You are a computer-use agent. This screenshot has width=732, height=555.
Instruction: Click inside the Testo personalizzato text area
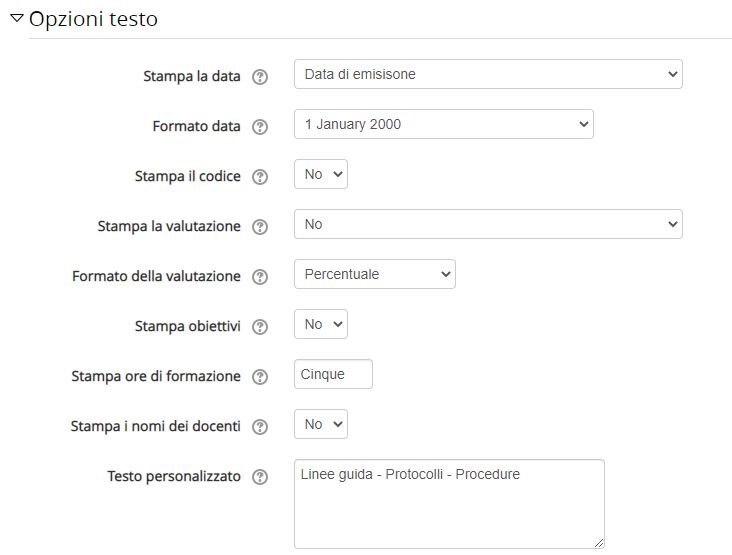[x=449, y=504]
